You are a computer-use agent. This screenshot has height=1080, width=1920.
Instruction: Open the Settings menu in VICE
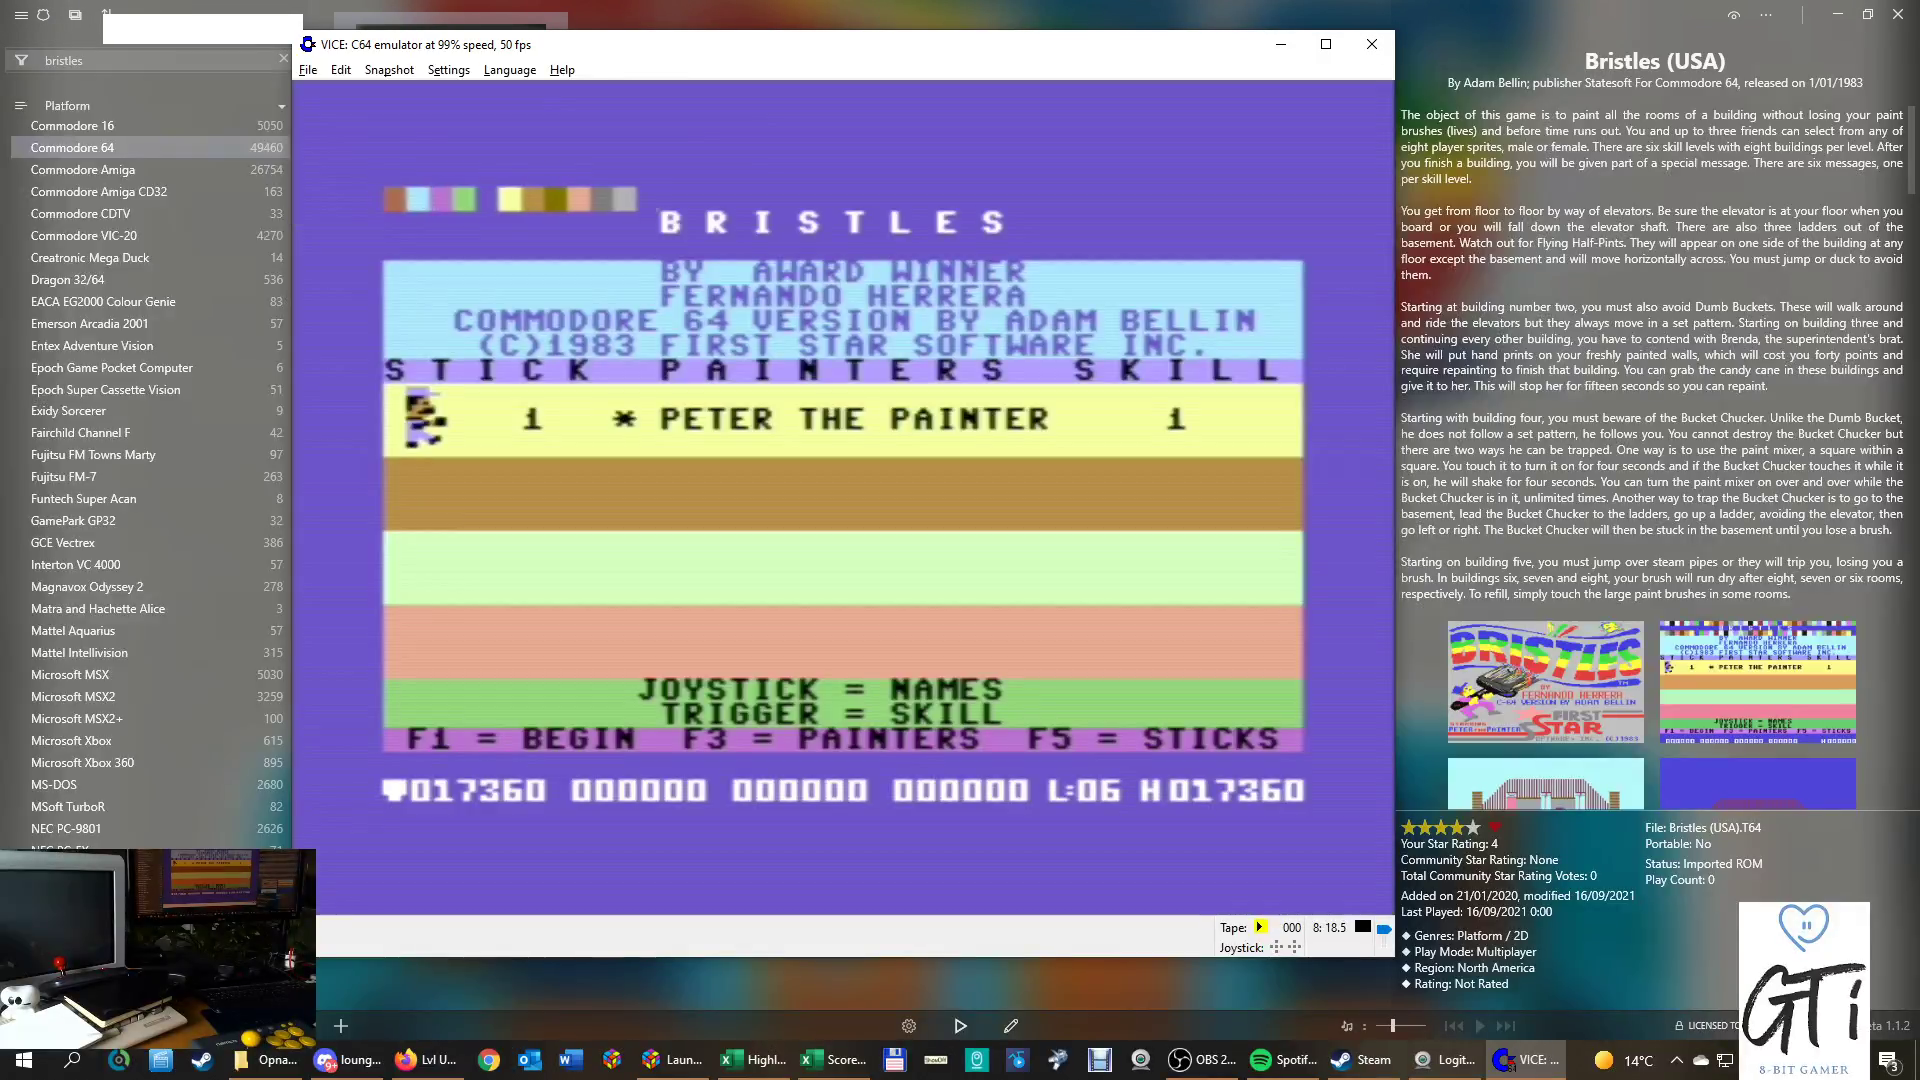tap(448, 70)
